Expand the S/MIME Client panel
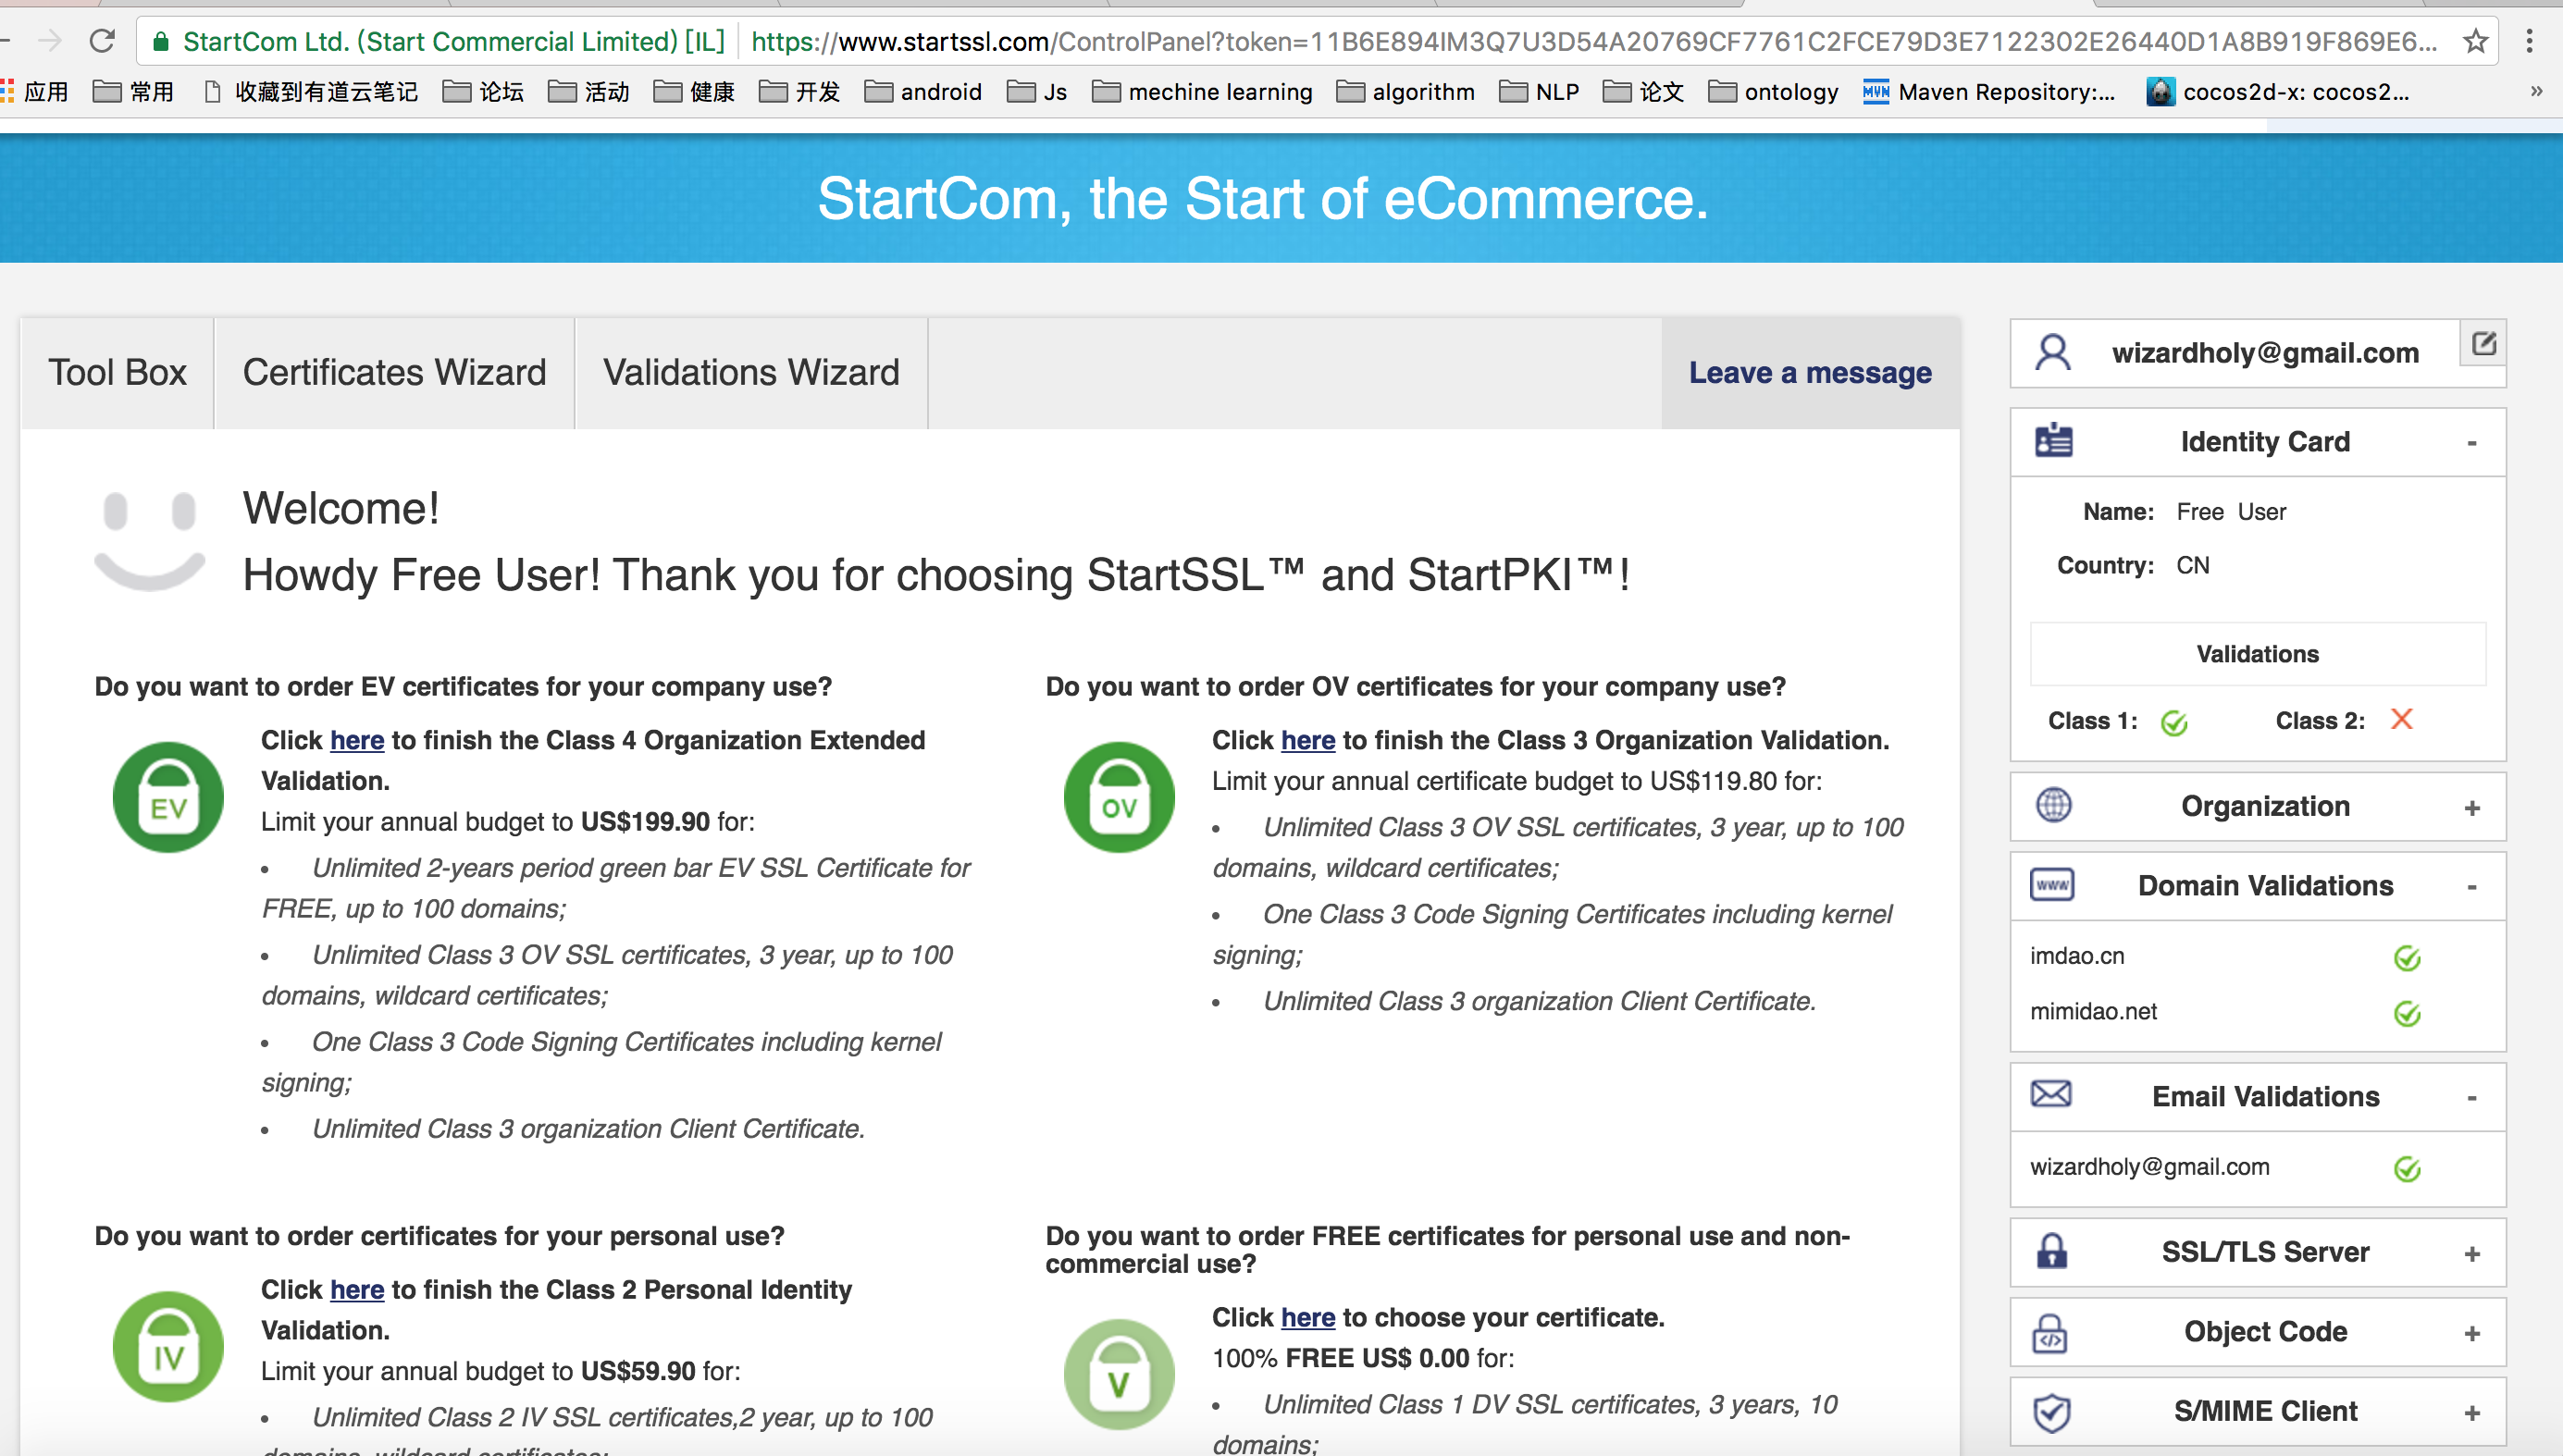 click(x=2471, y=1412)
